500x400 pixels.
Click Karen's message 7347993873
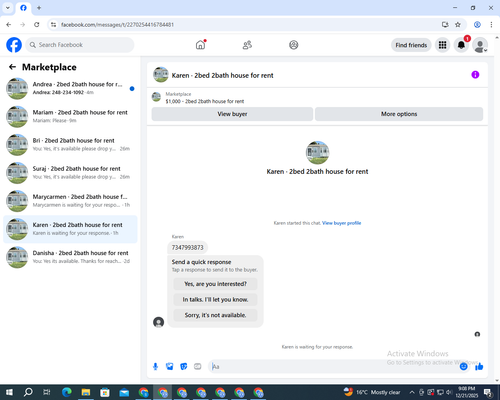click(187, 248)
